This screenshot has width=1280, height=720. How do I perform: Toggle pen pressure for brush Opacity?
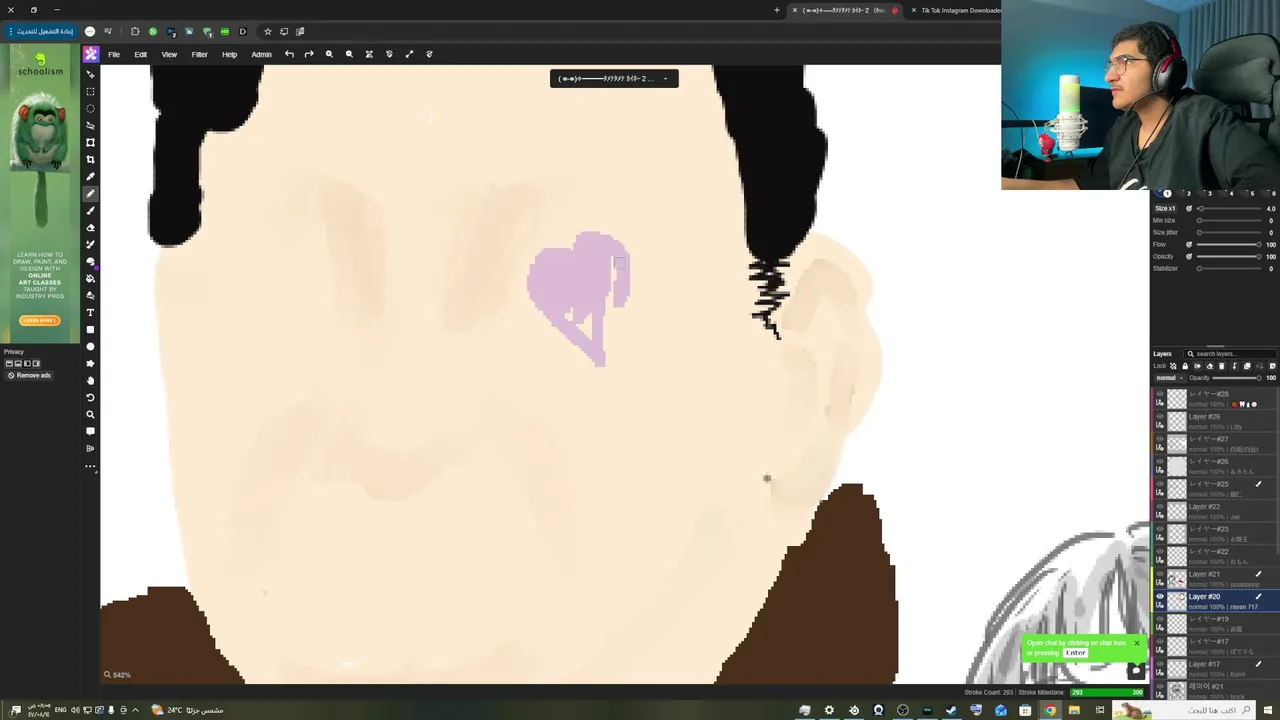coord(1189,256)
